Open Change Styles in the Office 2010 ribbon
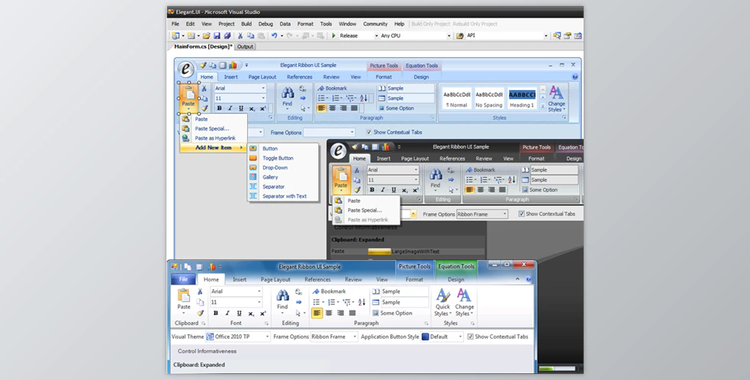 (464, 302)
